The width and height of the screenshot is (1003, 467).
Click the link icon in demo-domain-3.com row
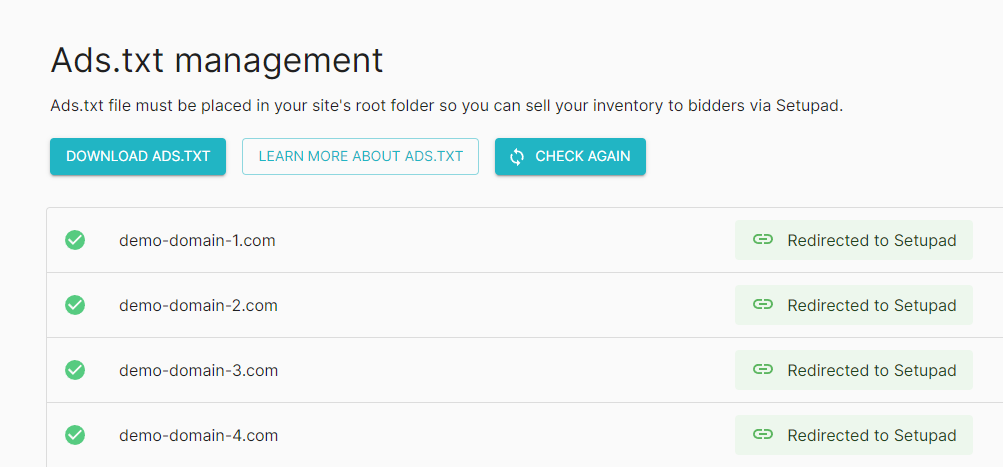[762, 370]
